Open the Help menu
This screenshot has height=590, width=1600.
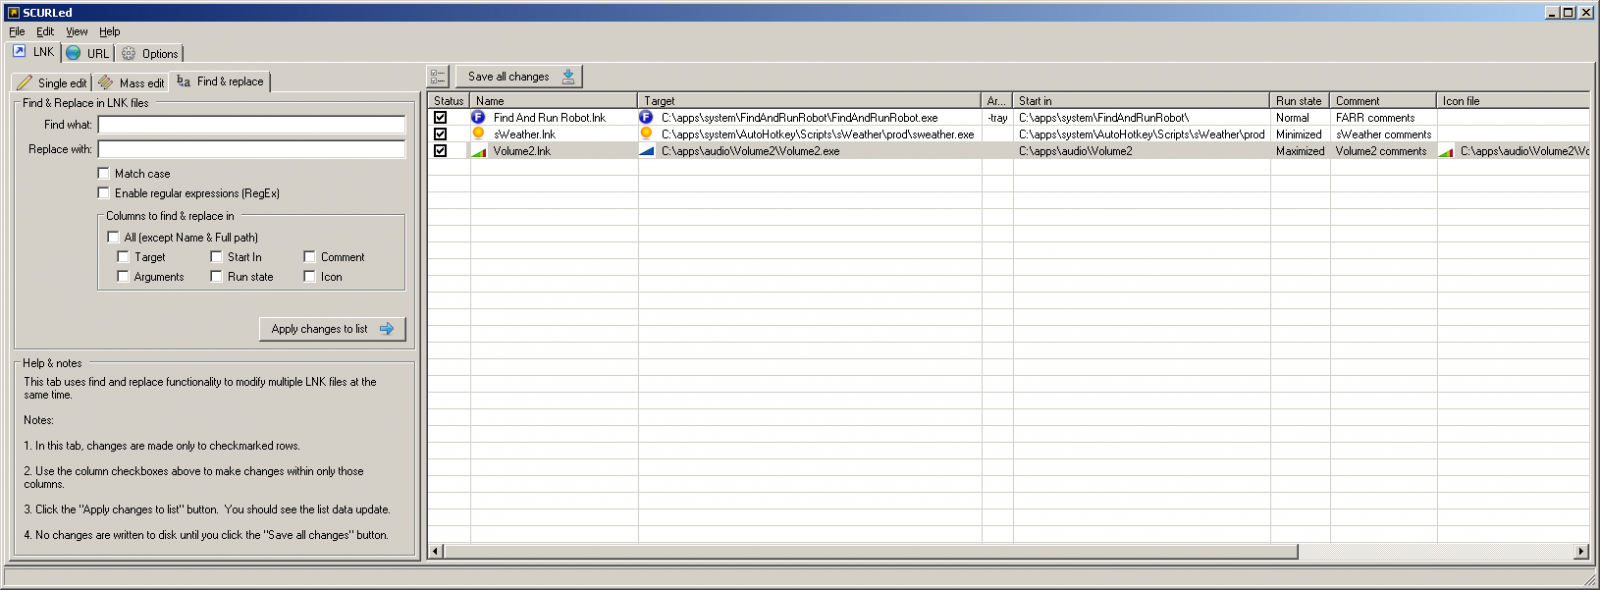click(109, 32)
